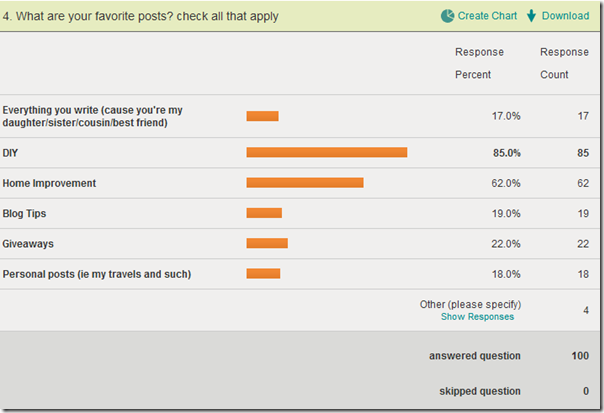Select the Giveaways answer label
The width and height of the screenshot is (604, 413).
[29, 243]
